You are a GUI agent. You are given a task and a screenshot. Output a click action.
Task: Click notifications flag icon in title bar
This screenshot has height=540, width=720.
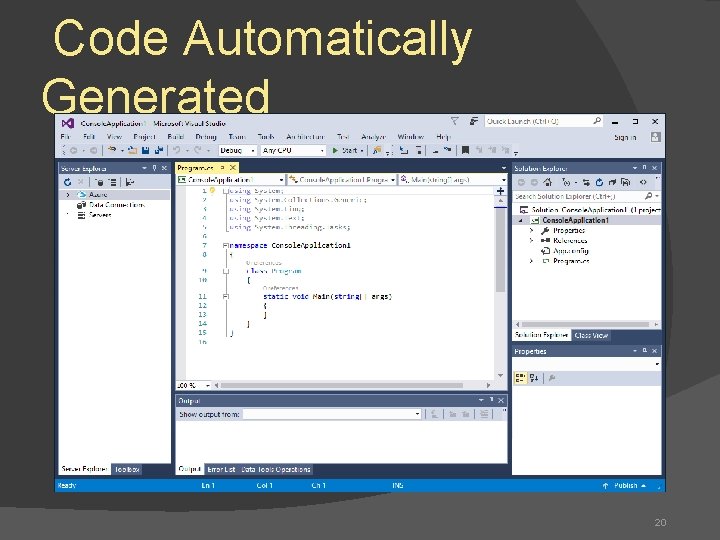coord(455,121)
